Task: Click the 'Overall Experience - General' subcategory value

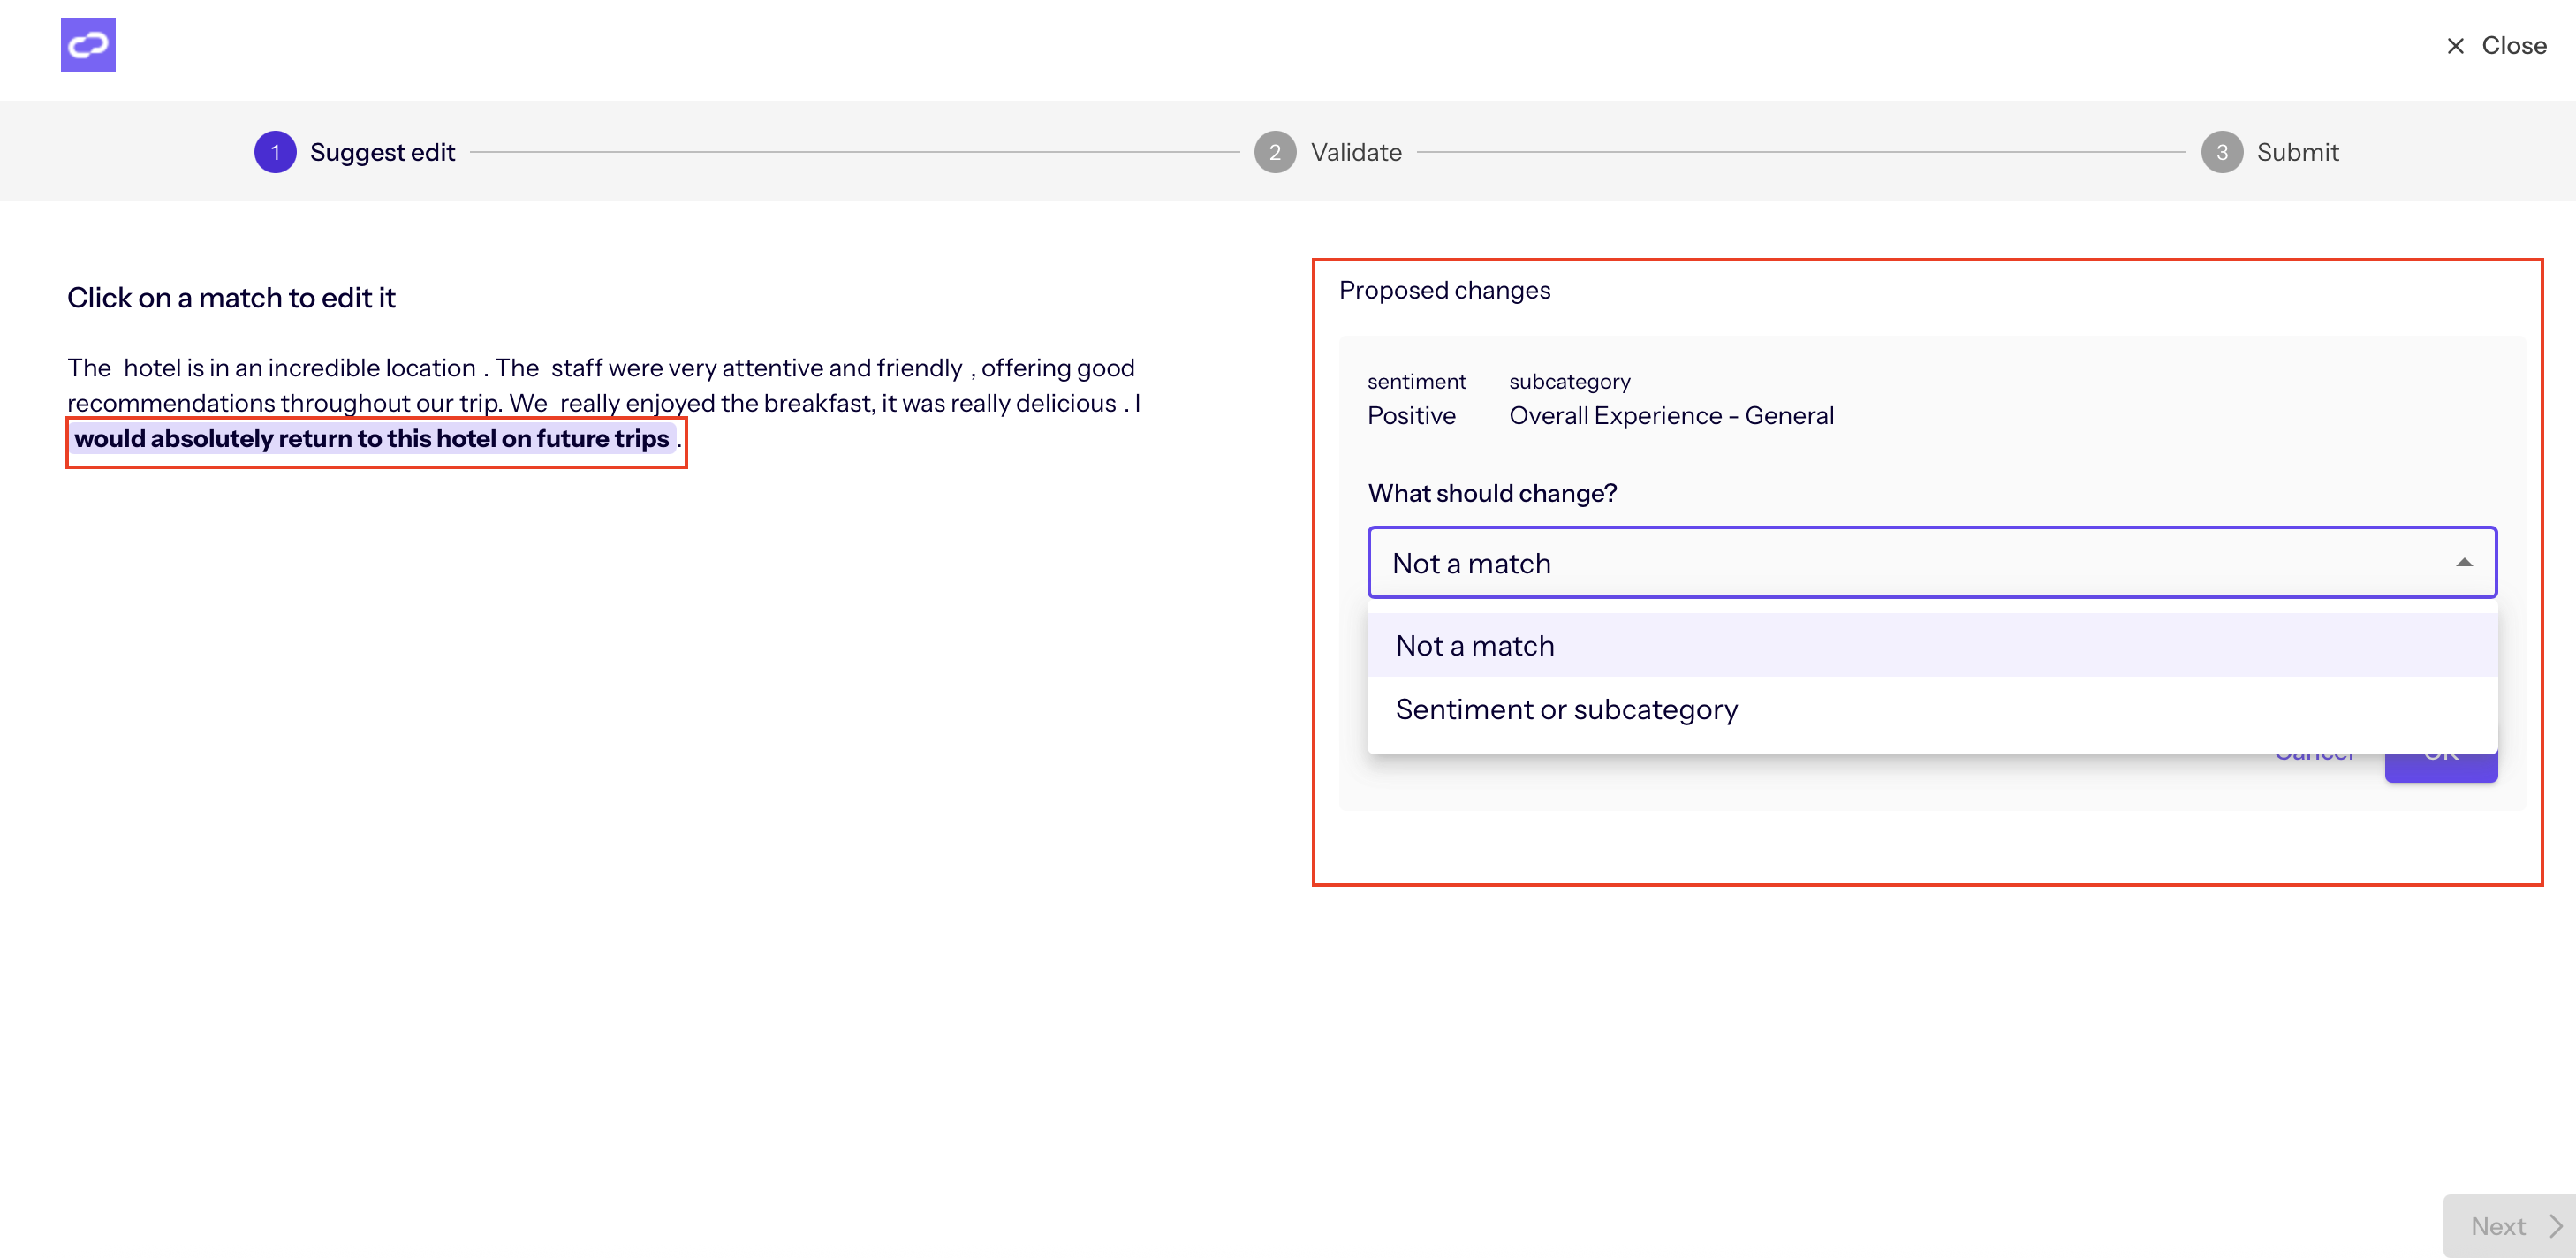Action: [1671, 416]
